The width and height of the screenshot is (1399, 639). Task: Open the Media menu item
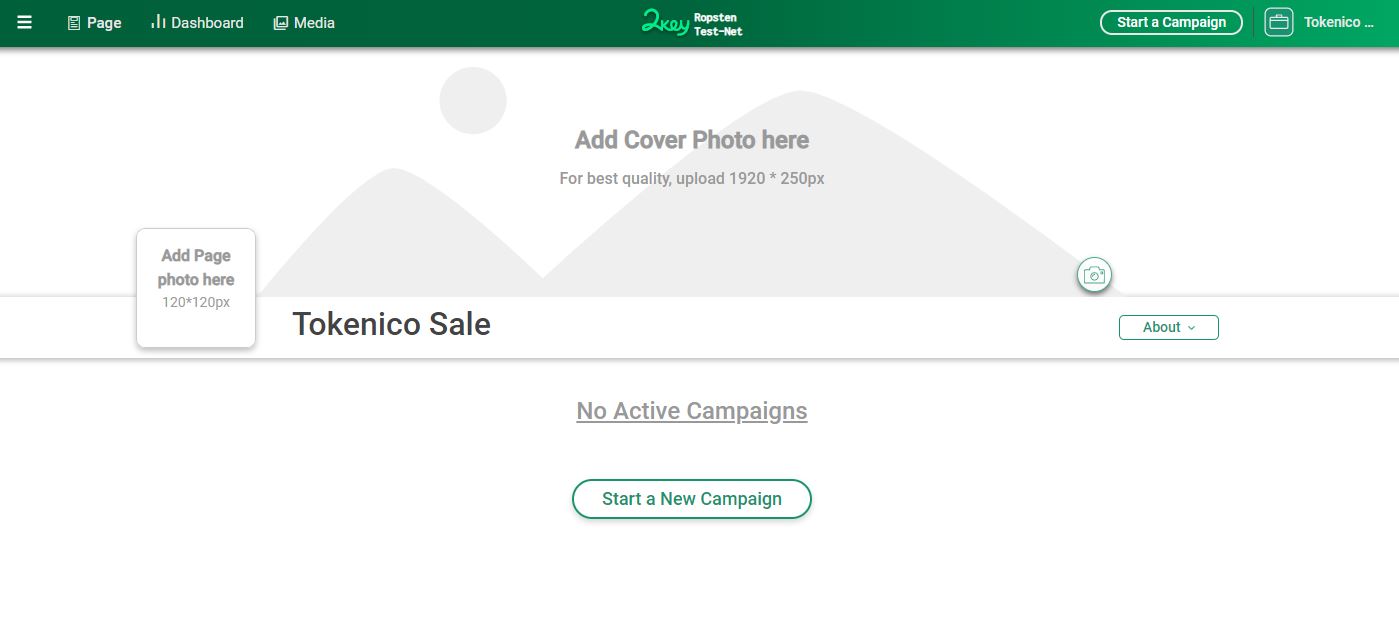[x=304, y=23]
